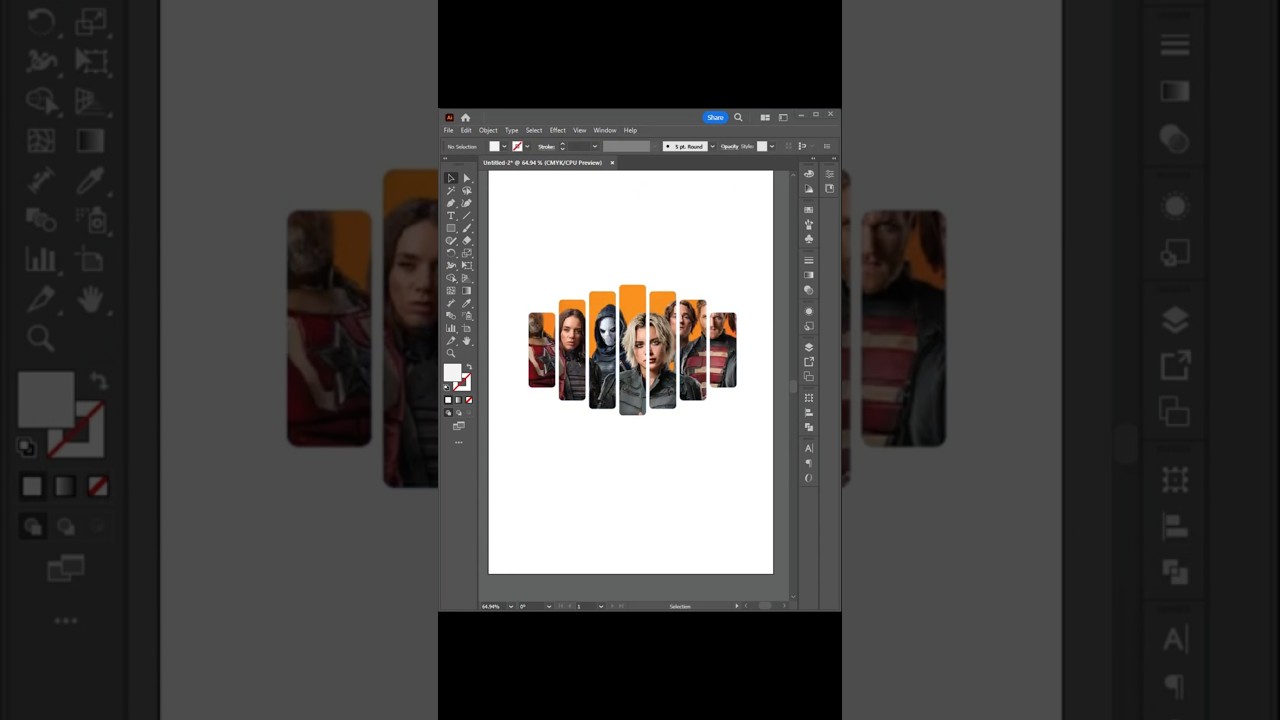This screenshot has width=1280, height=720.
Task: Select the Selection tool arrow
Action: [451, 178]
